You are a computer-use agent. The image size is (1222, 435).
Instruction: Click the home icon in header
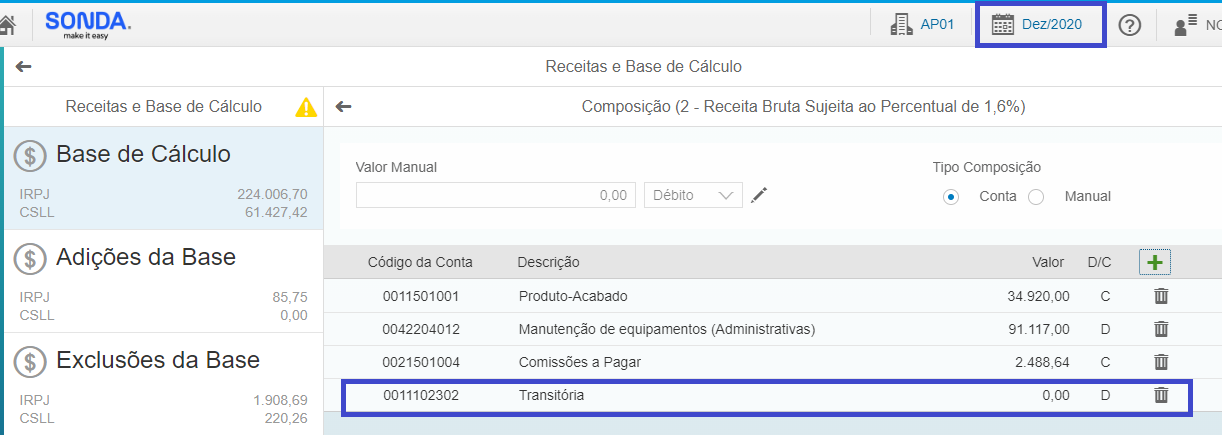(x=7, y=25)
